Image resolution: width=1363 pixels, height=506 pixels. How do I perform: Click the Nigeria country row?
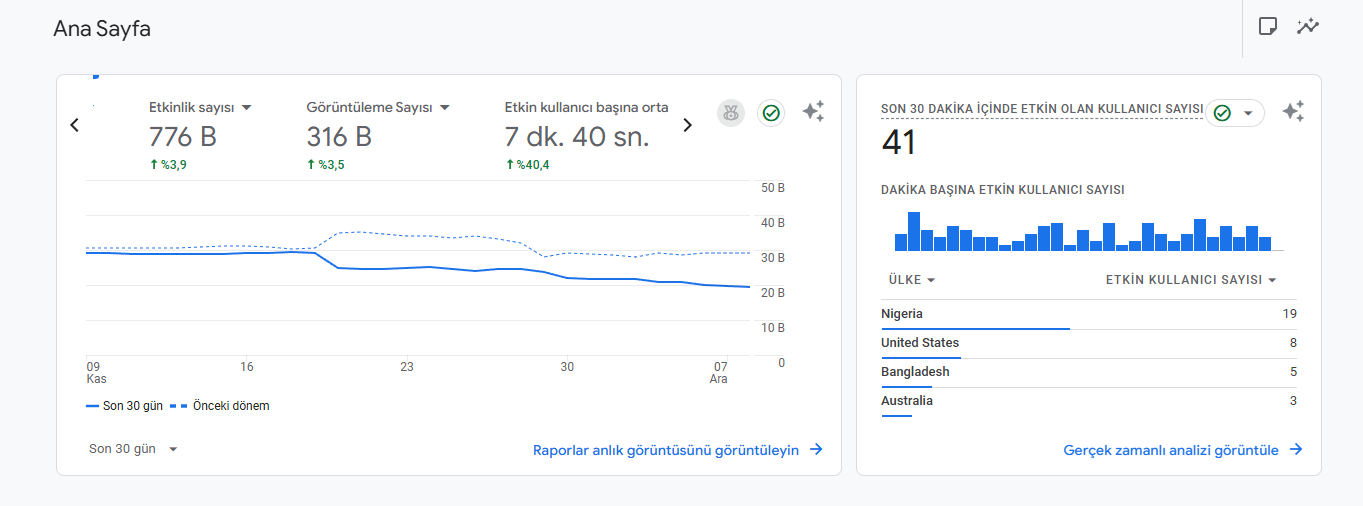point(1089,314)
